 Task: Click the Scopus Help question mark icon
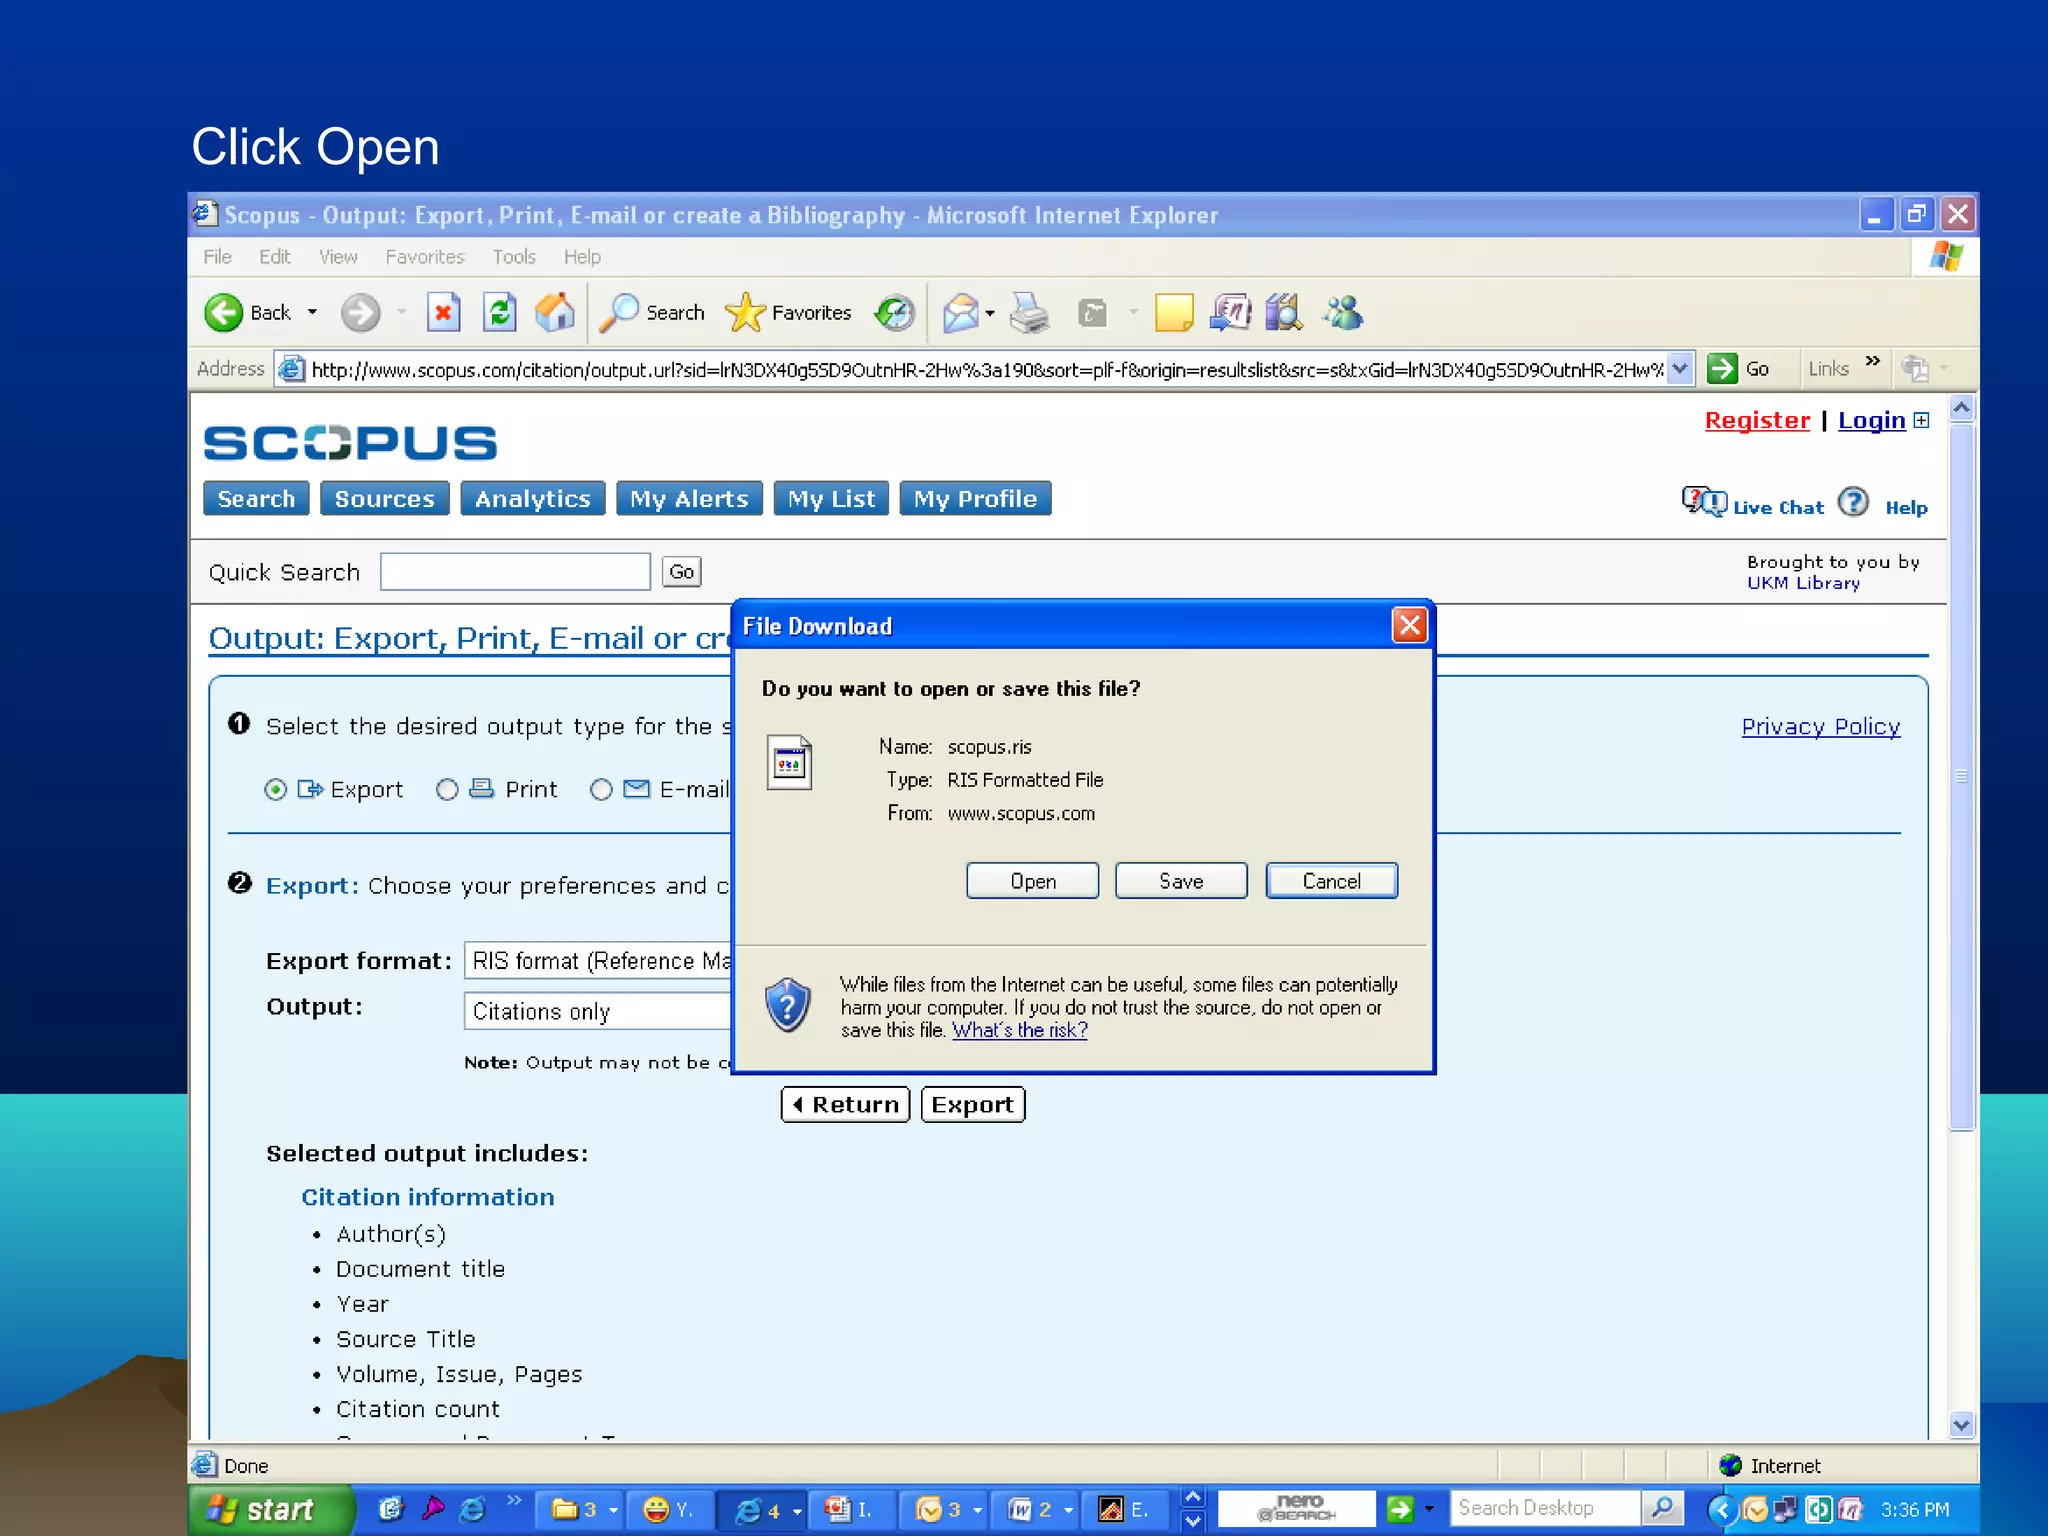pos(1853,502)
